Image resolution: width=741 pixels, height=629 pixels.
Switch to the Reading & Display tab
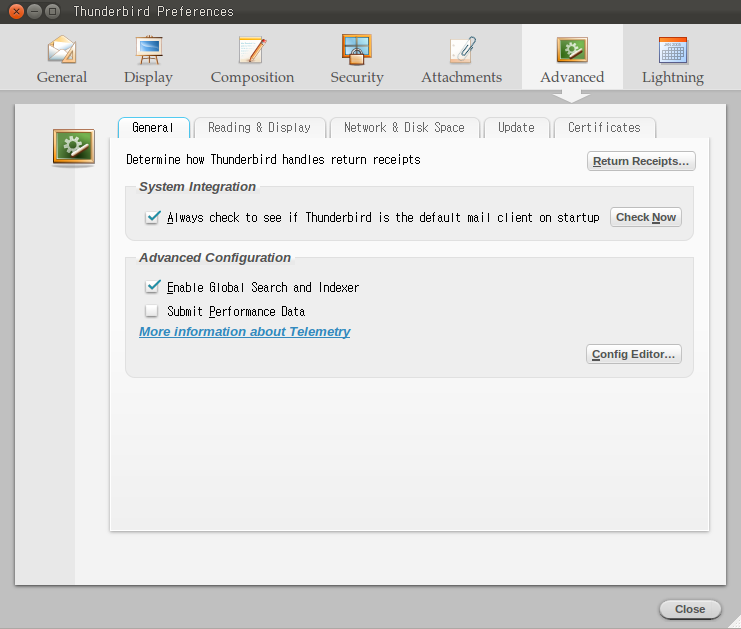pos(259,128)
